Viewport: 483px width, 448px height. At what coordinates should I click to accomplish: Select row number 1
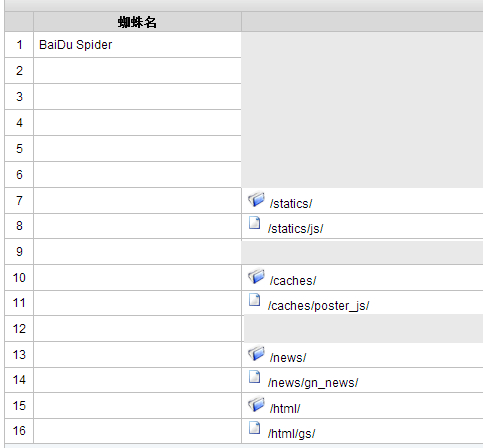(19, 45)
